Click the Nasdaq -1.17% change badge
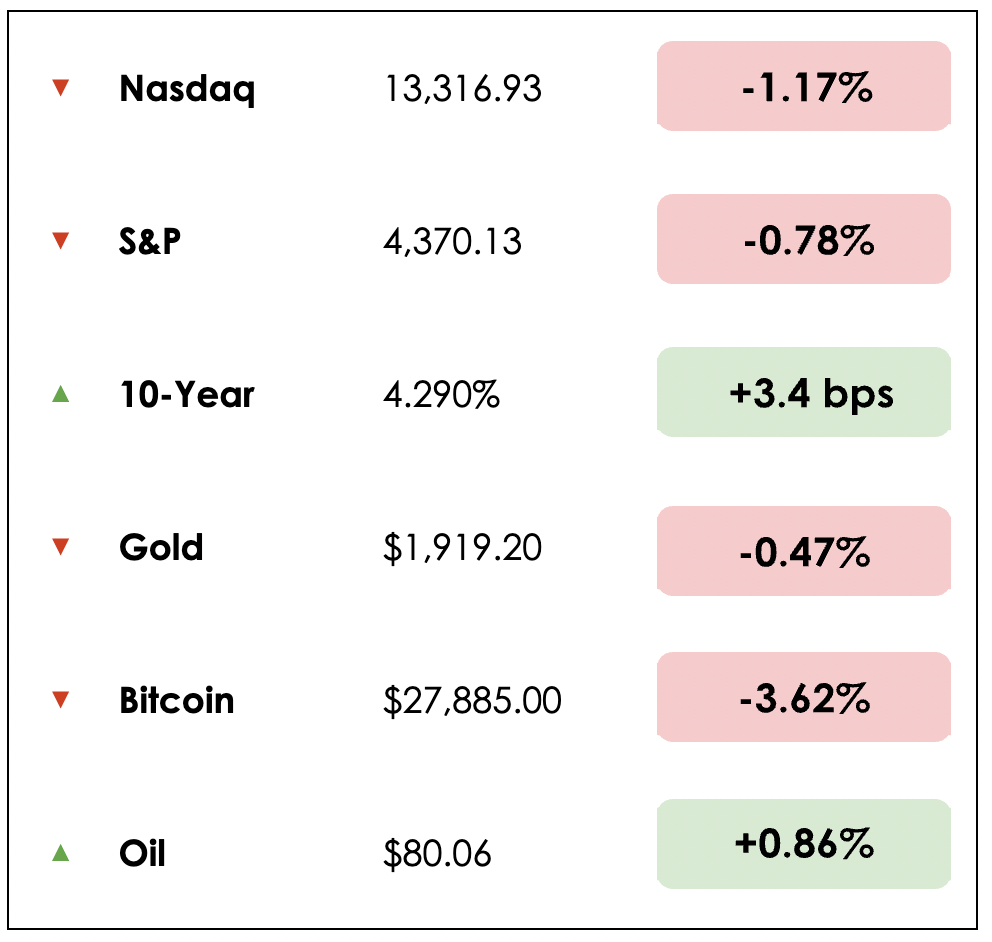 click(x=804, y=87)
